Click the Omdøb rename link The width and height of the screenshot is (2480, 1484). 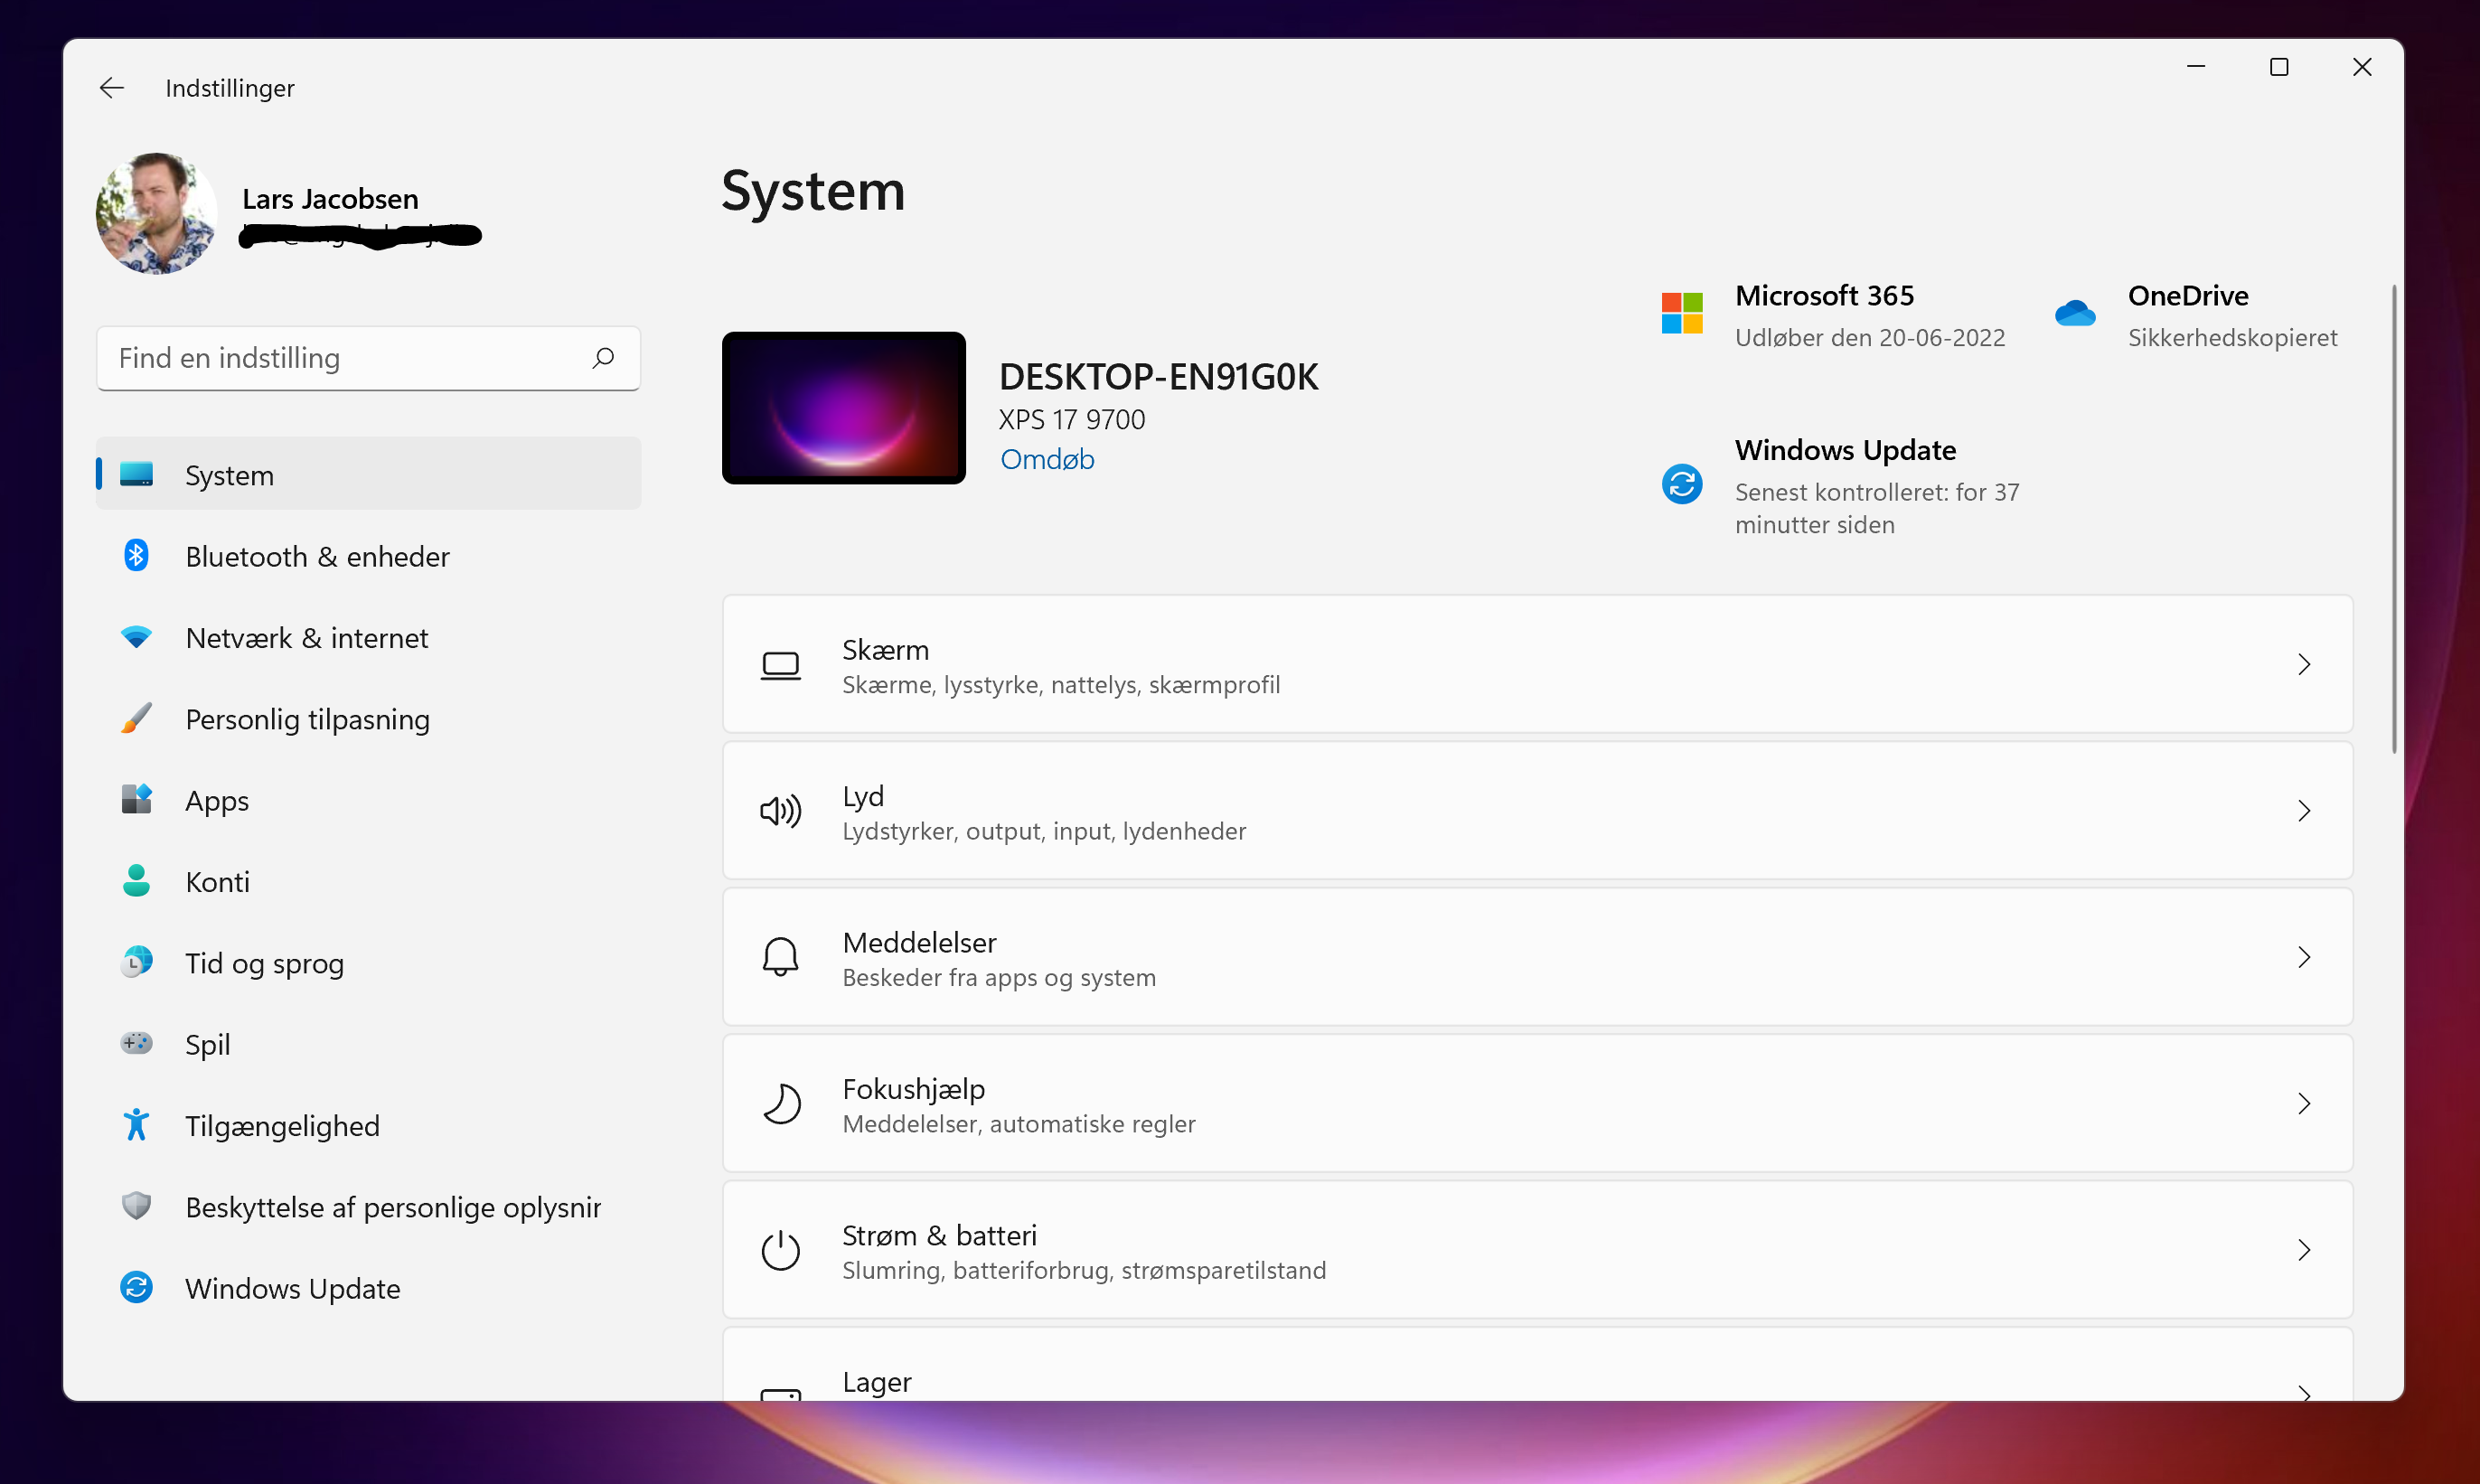pyautogui.click(x=1047, y=459)
